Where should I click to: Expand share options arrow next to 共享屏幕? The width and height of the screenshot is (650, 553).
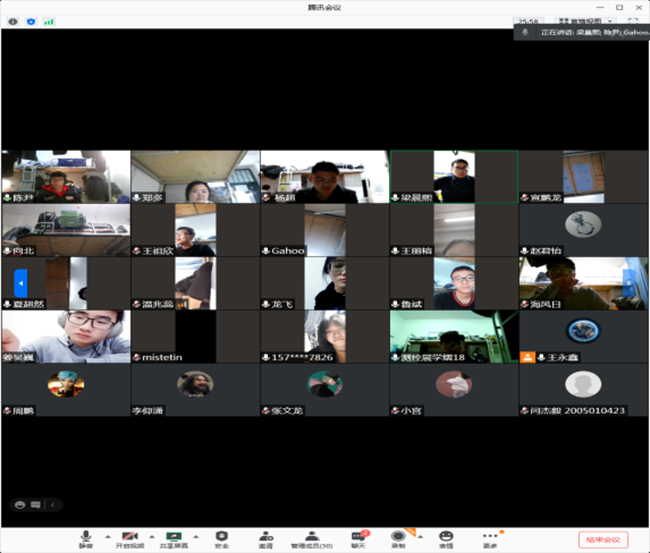coord(196,537)
